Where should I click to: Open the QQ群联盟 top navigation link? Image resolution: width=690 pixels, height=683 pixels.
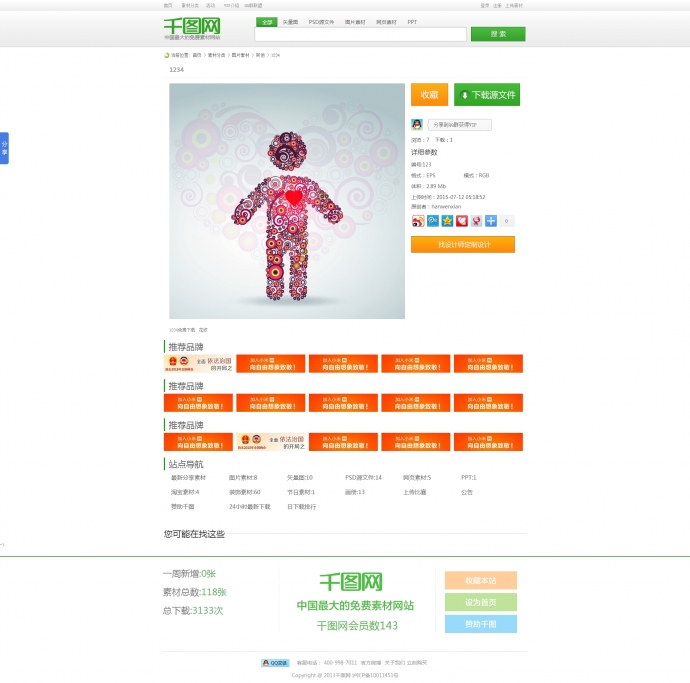coord(253,5)
